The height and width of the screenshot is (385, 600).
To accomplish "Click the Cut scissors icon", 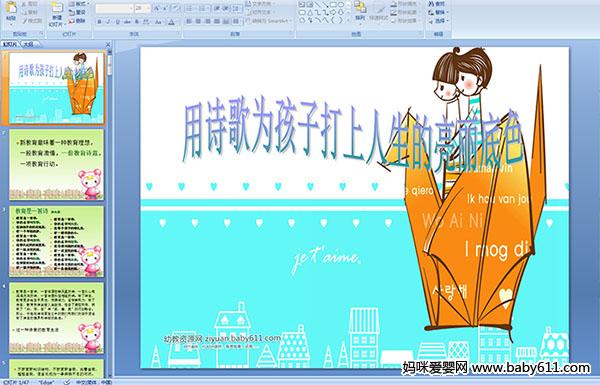I will click(x=24, y=4).
